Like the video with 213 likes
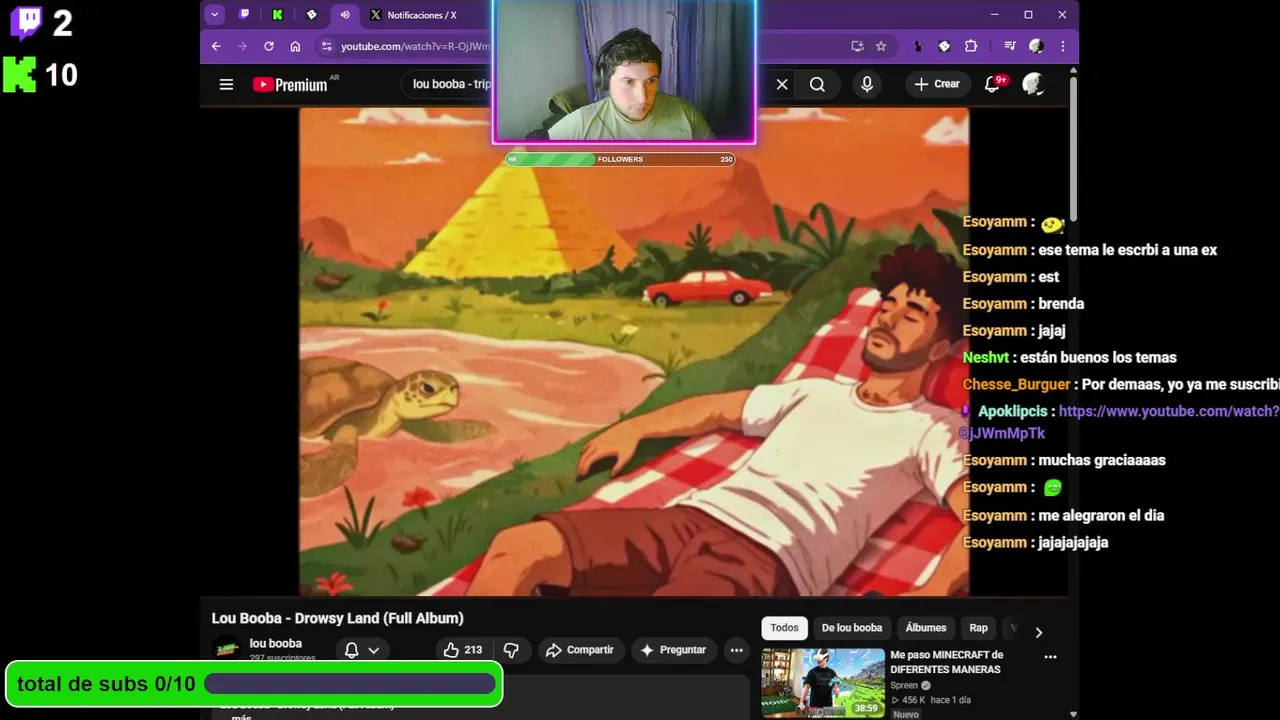The image size is (1280, 720). click(x=462, y=650)
